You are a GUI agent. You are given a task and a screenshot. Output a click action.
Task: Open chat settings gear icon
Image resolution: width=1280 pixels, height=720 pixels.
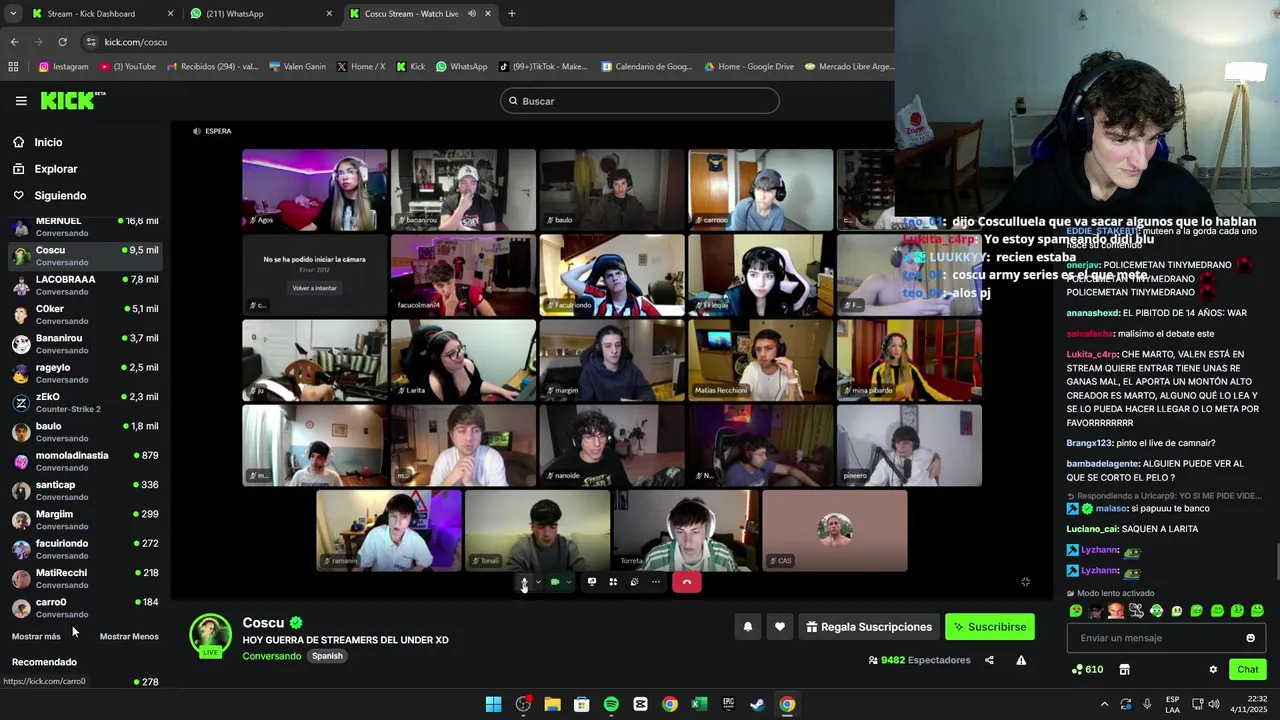pos(1213,669)
